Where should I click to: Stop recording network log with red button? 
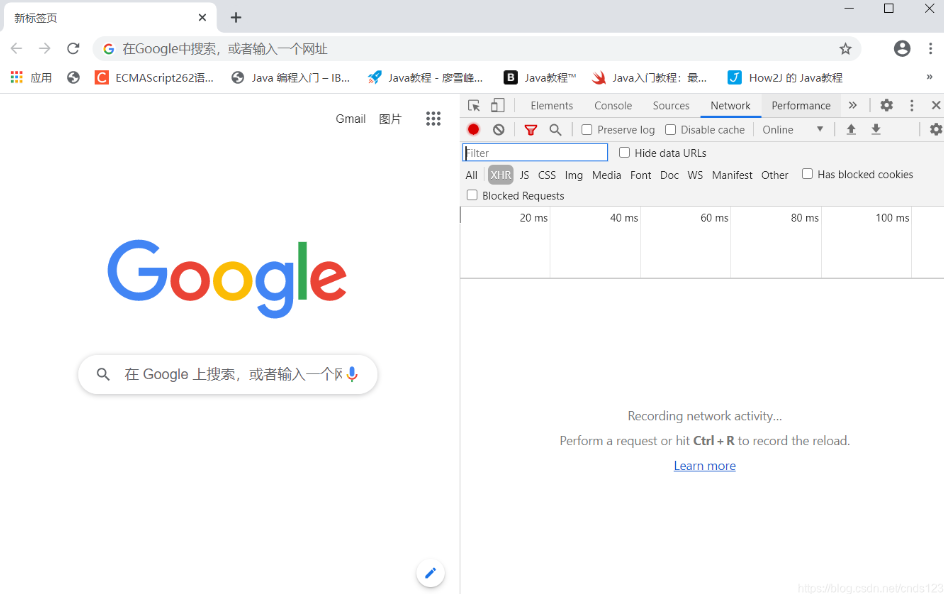point(474,129)
